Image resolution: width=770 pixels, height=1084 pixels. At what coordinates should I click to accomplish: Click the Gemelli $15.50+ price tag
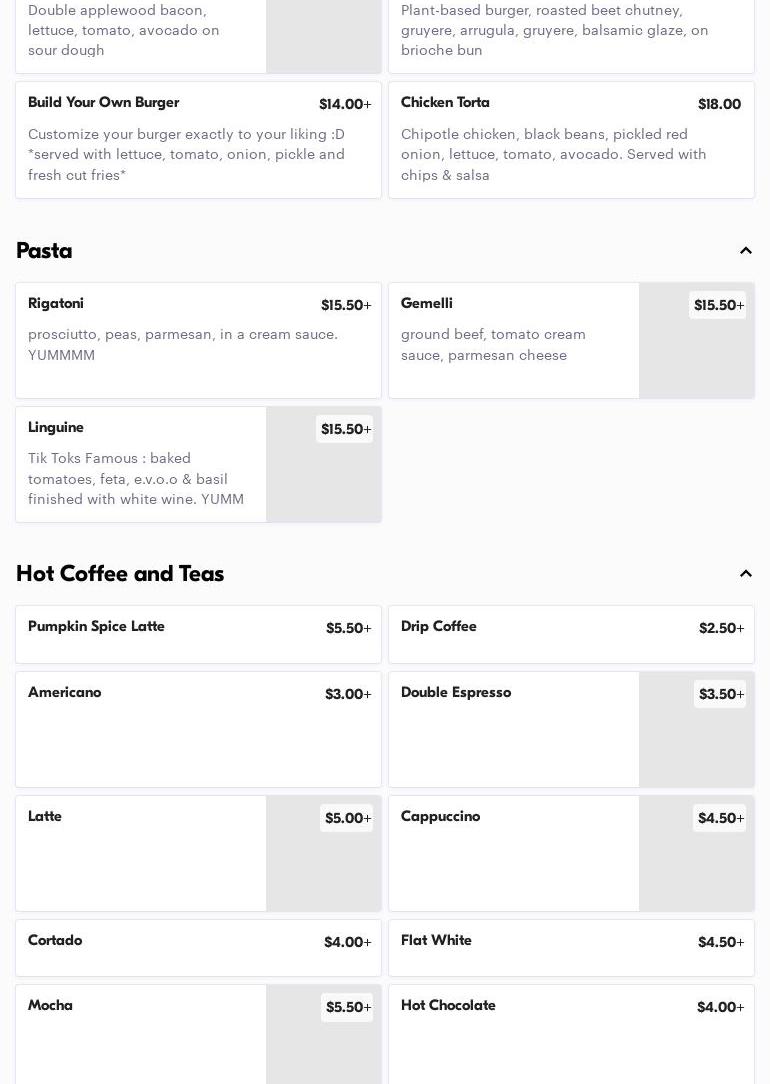tap(718, 306)
